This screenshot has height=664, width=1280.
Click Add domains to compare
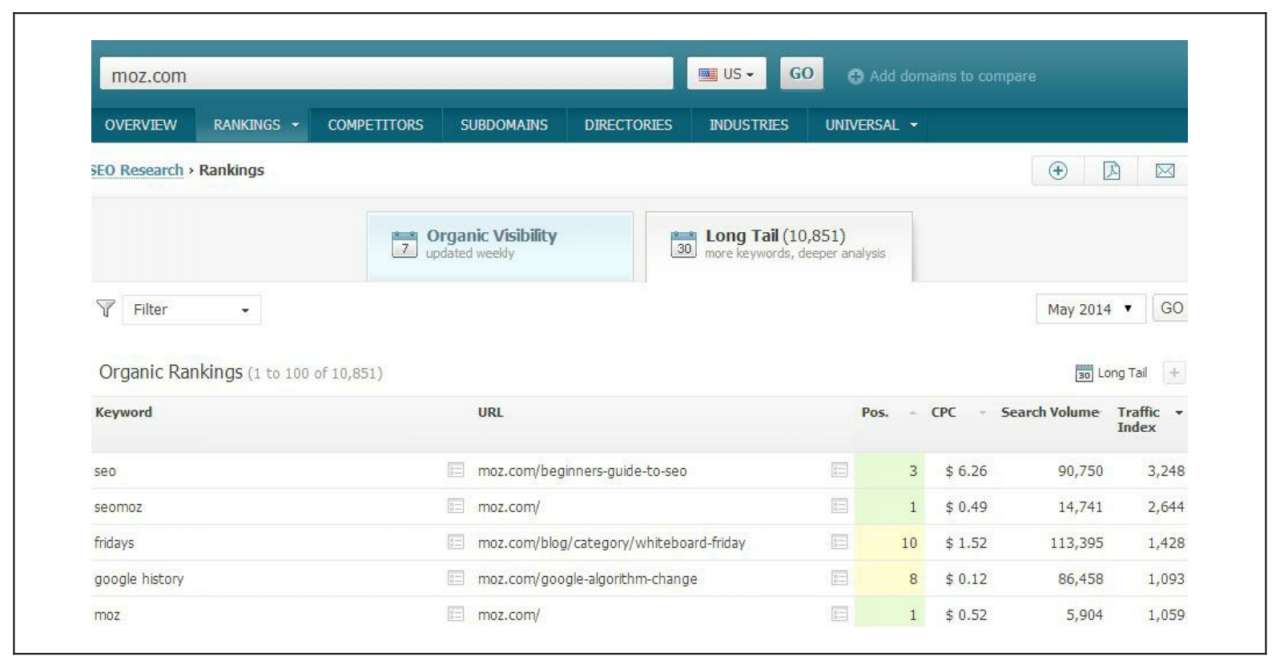[942, 76]
